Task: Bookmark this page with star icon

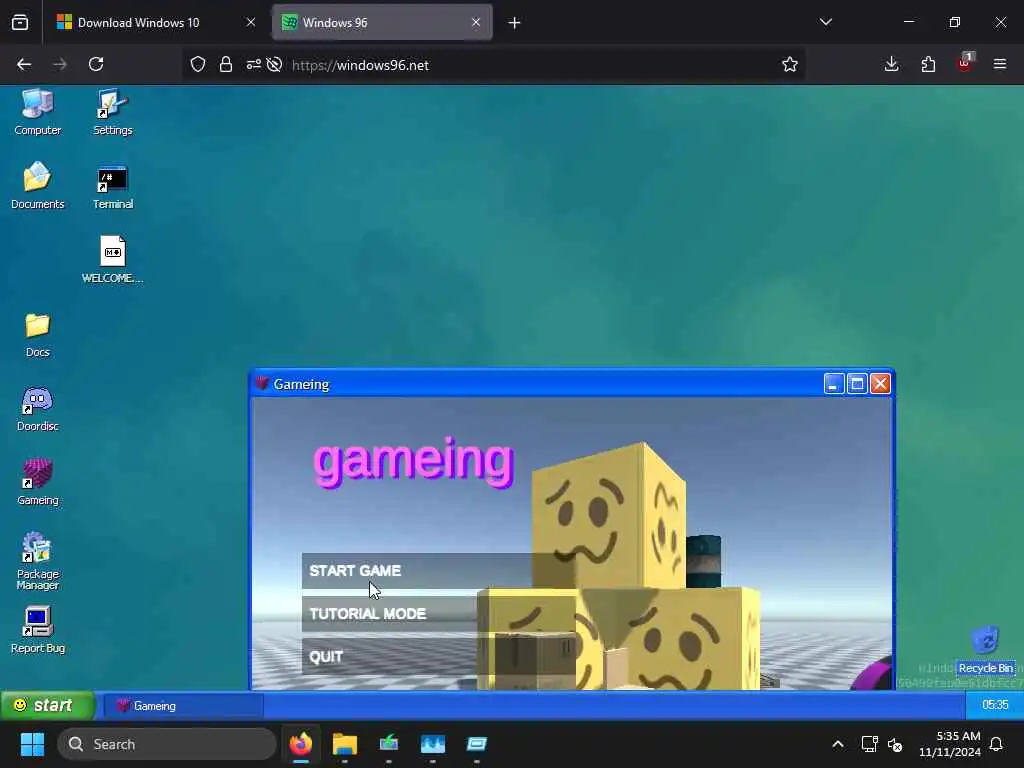Action: [x=790, y=65]
